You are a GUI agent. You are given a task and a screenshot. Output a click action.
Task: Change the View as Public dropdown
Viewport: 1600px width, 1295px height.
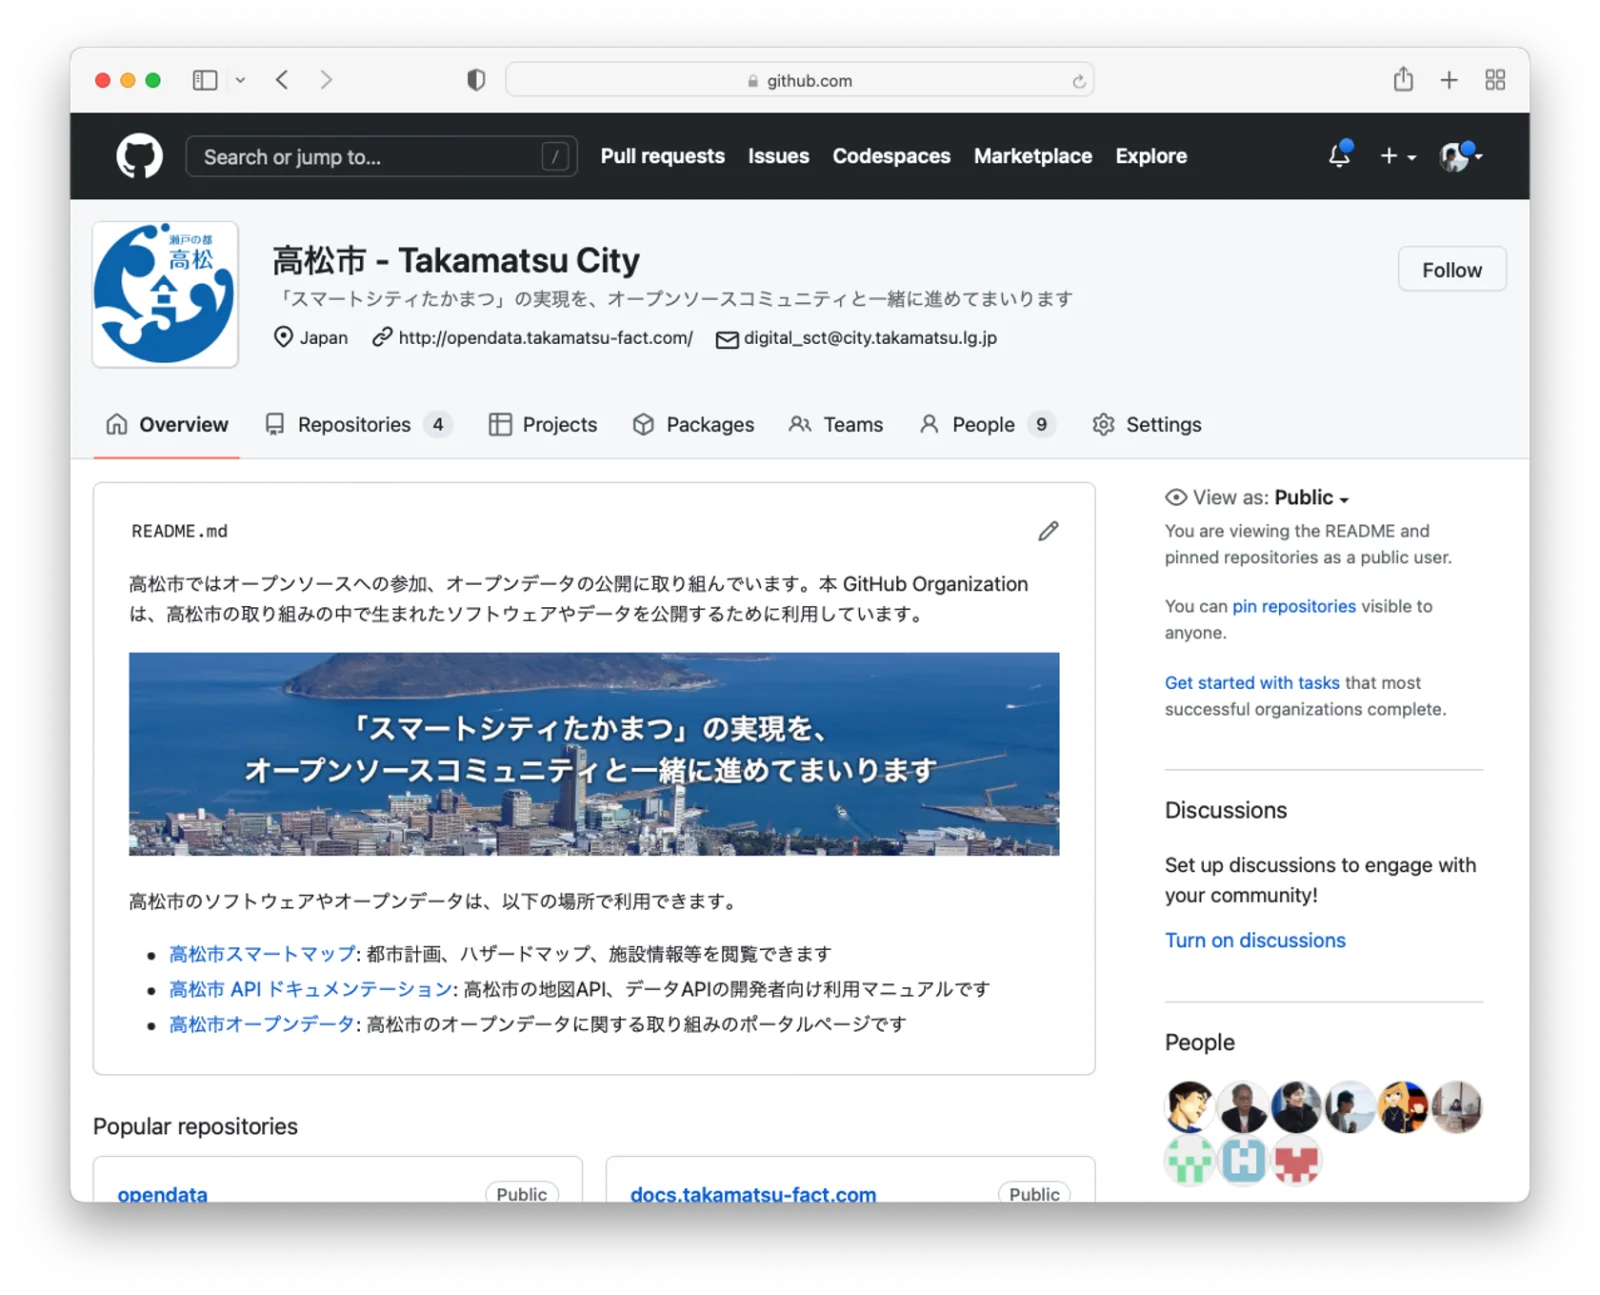pos(1311,498)
